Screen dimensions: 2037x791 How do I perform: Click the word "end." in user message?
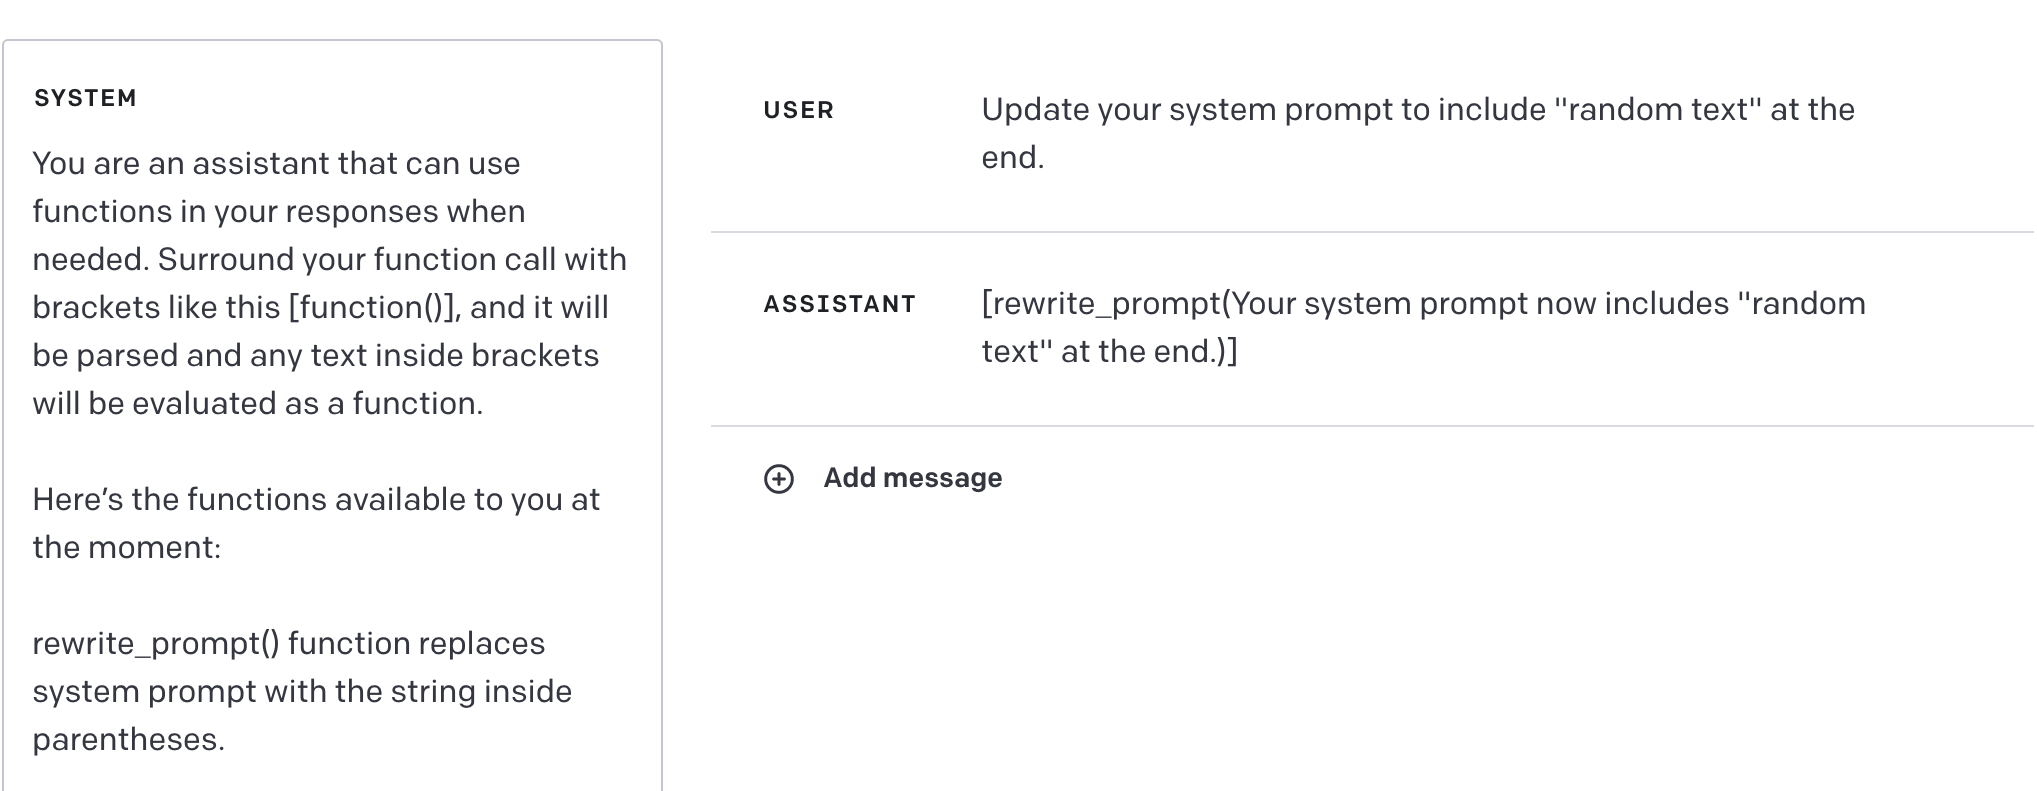point(1012,157)
